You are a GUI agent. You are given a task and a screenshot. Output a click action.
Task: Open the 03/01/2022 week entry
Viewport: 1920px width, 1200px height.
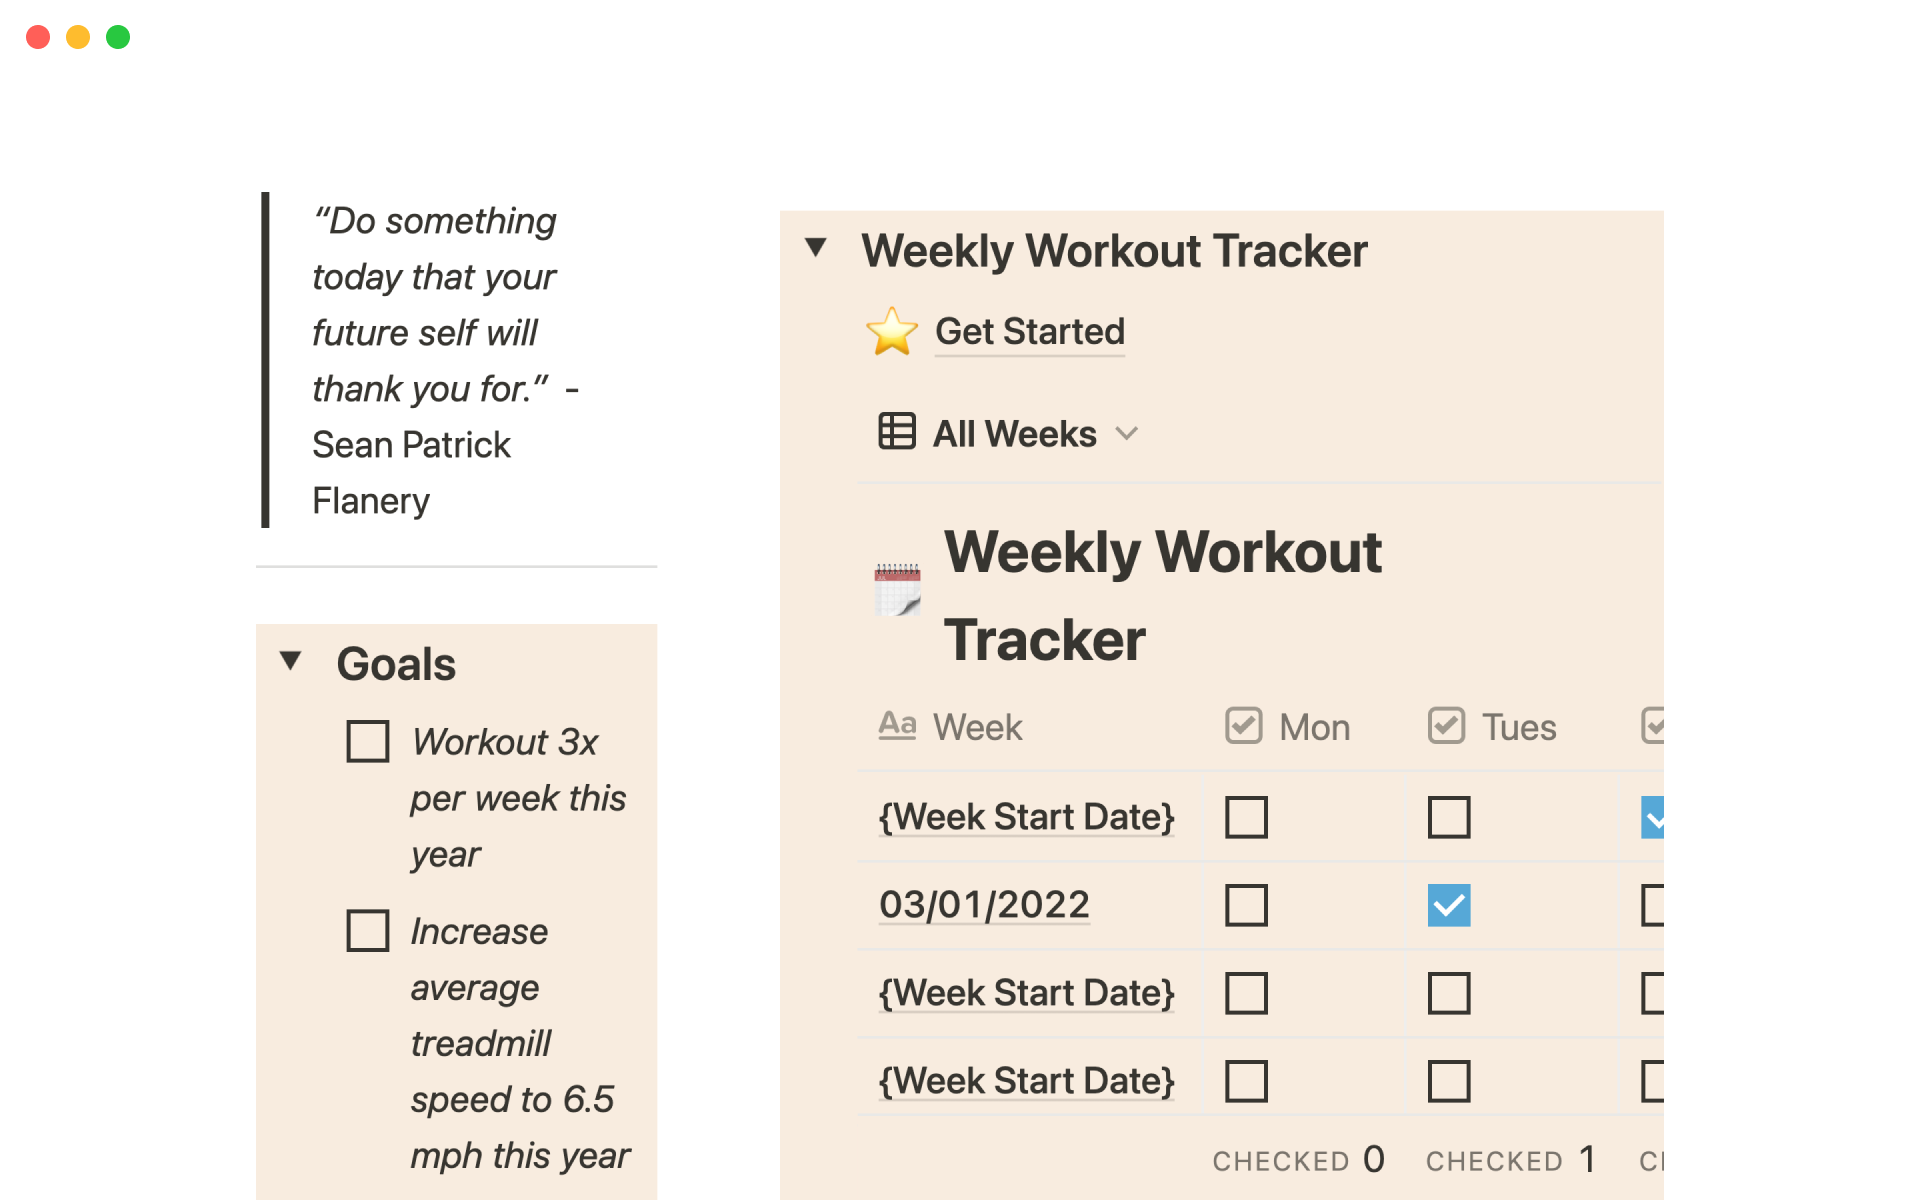984,905
